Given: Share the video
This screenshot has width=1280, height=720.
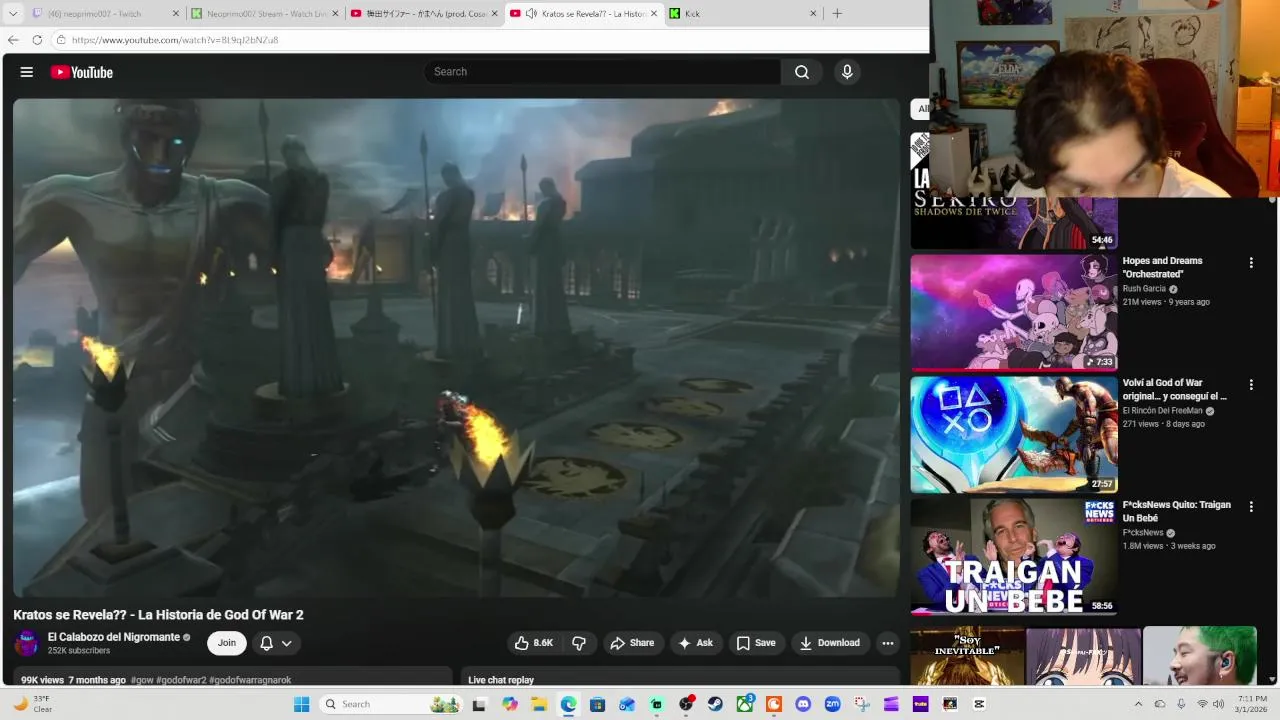Looking at the screenshot, I should pyautogui.click(x=632, y=643).
